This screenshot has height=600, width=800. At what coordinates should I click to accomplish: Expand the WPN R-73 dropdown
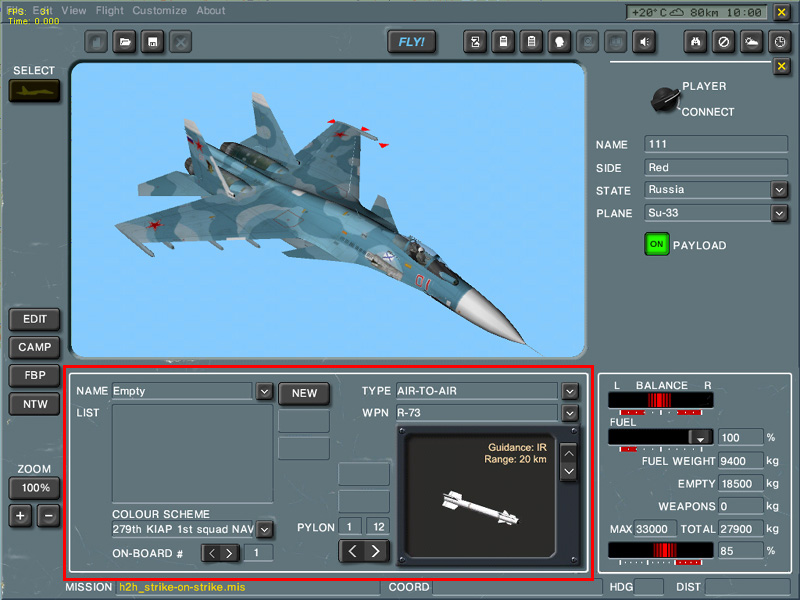[570, 413]
